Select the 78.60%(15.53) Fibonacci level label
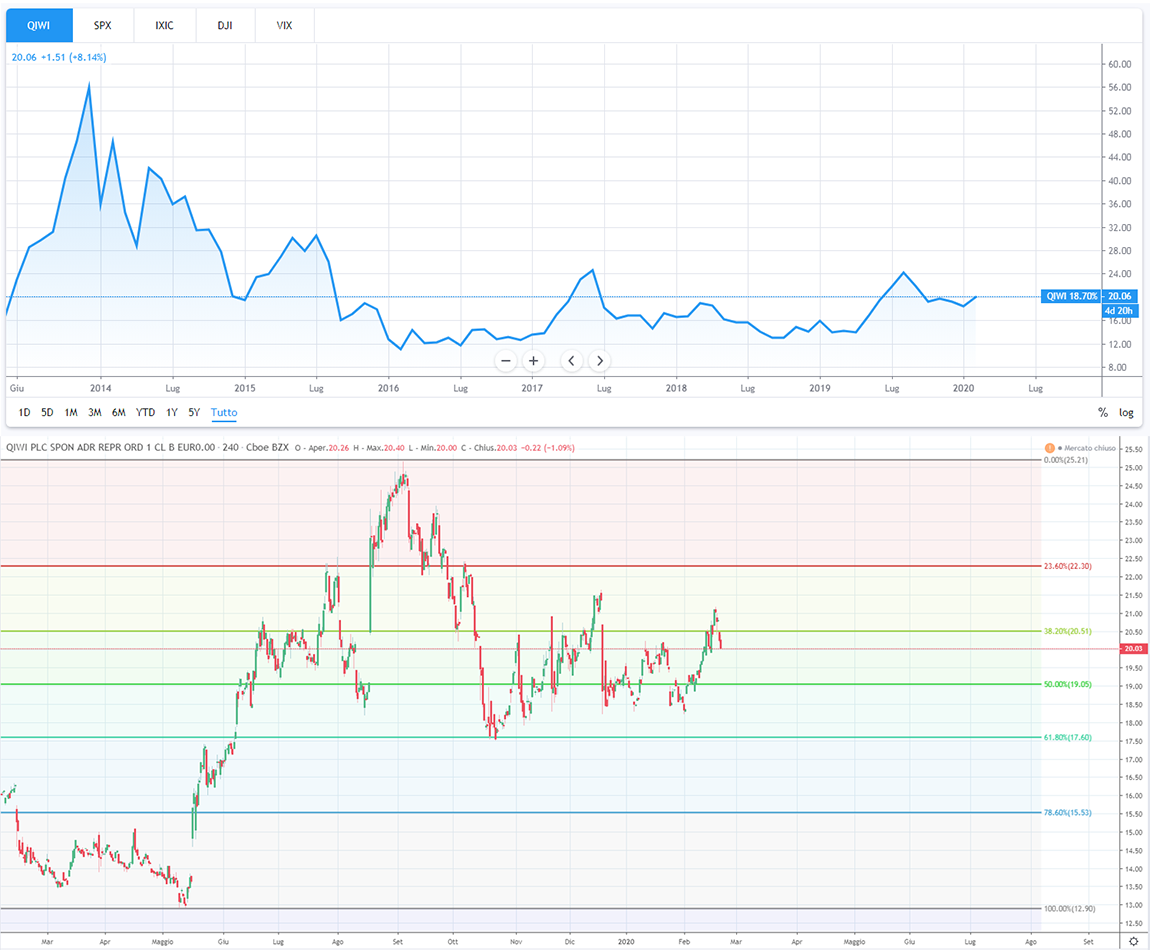This screenshot has height=950, width=1150. coord(1067,813)
